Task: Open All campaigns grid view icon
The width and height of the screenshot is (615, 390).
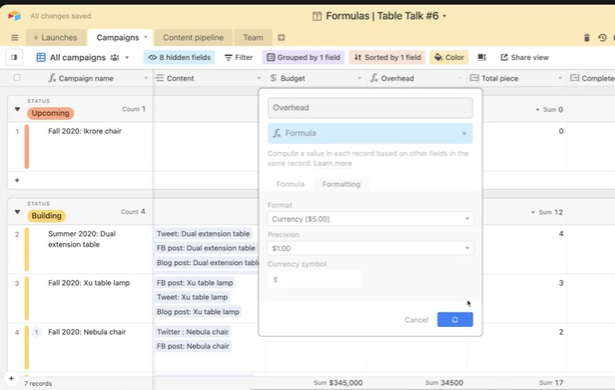Action: (41, 57)
